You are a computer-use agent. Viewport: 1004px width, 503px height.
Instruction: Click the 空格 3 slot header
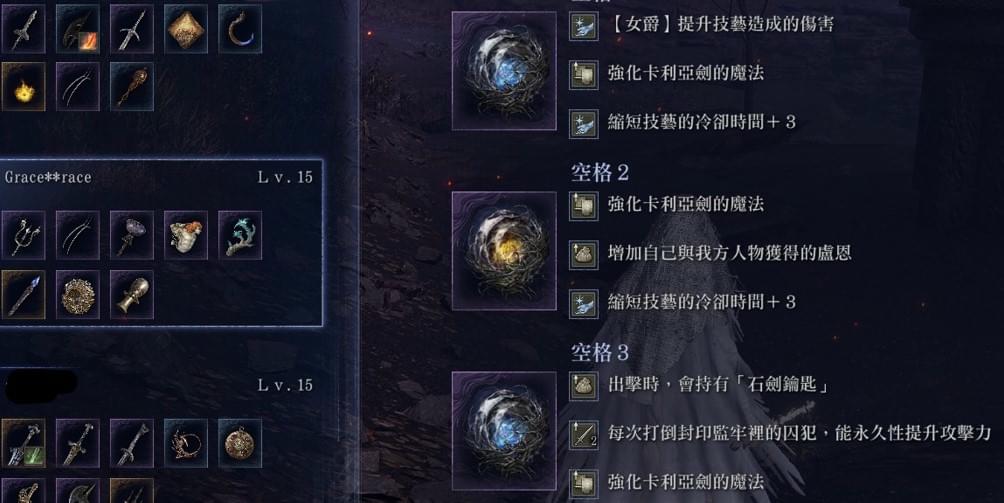click(x=600, y=352)
